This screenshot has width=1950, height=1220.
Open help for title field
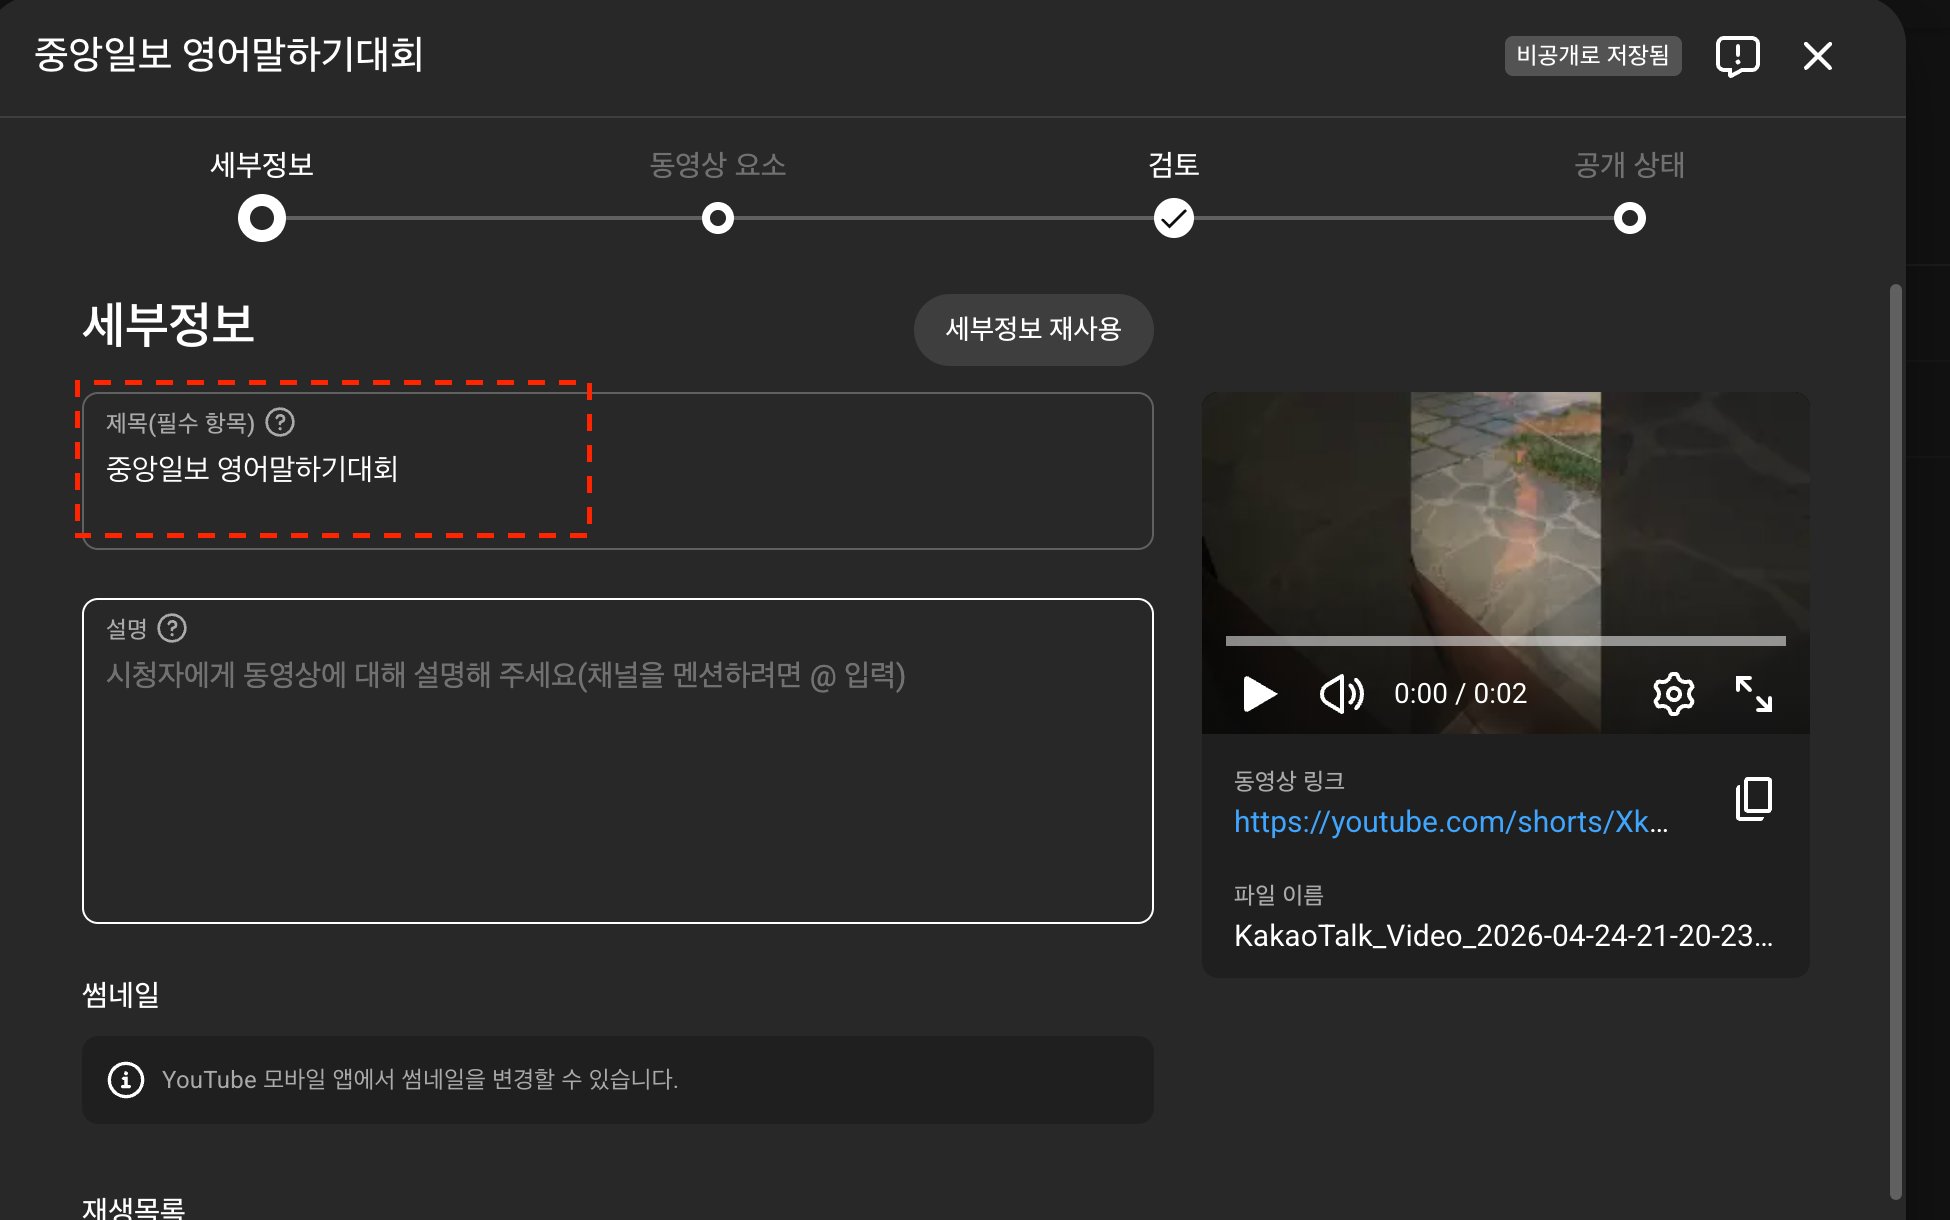pos(280,422)
